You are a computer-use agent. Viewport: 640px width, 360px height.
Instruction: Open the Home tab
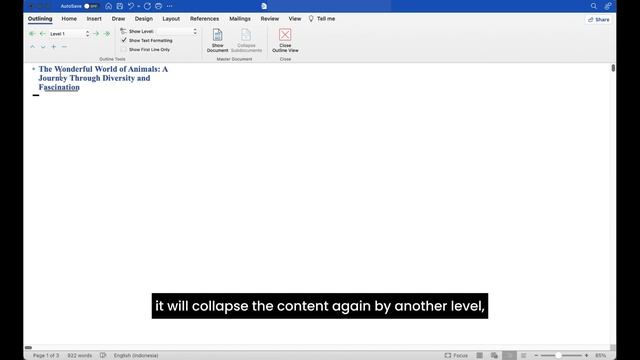pos(69,19)
